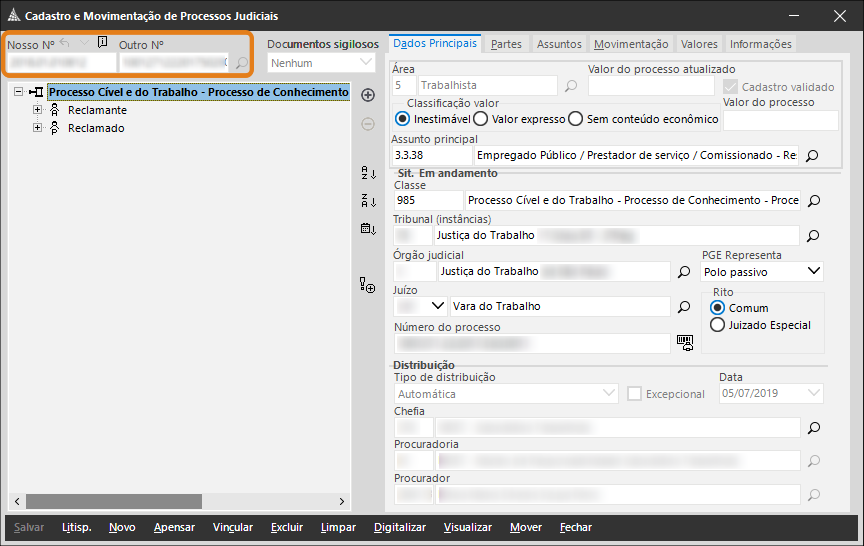Open the Documentos sigilosos dropdown

365,63
